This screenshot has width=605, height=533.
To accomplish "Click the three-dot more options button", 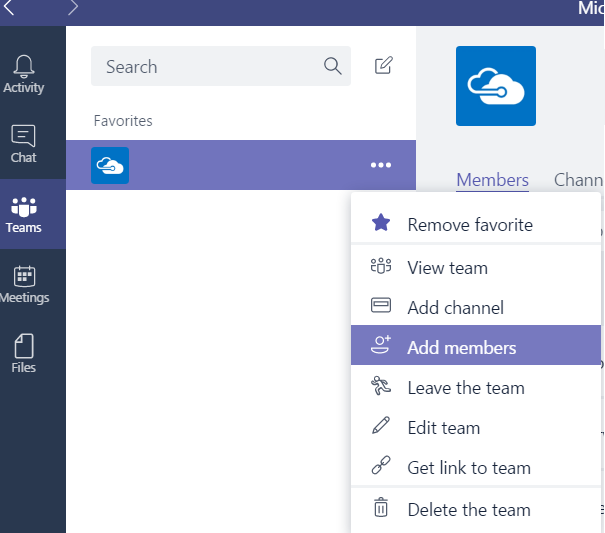I will (x=380, y=165).
